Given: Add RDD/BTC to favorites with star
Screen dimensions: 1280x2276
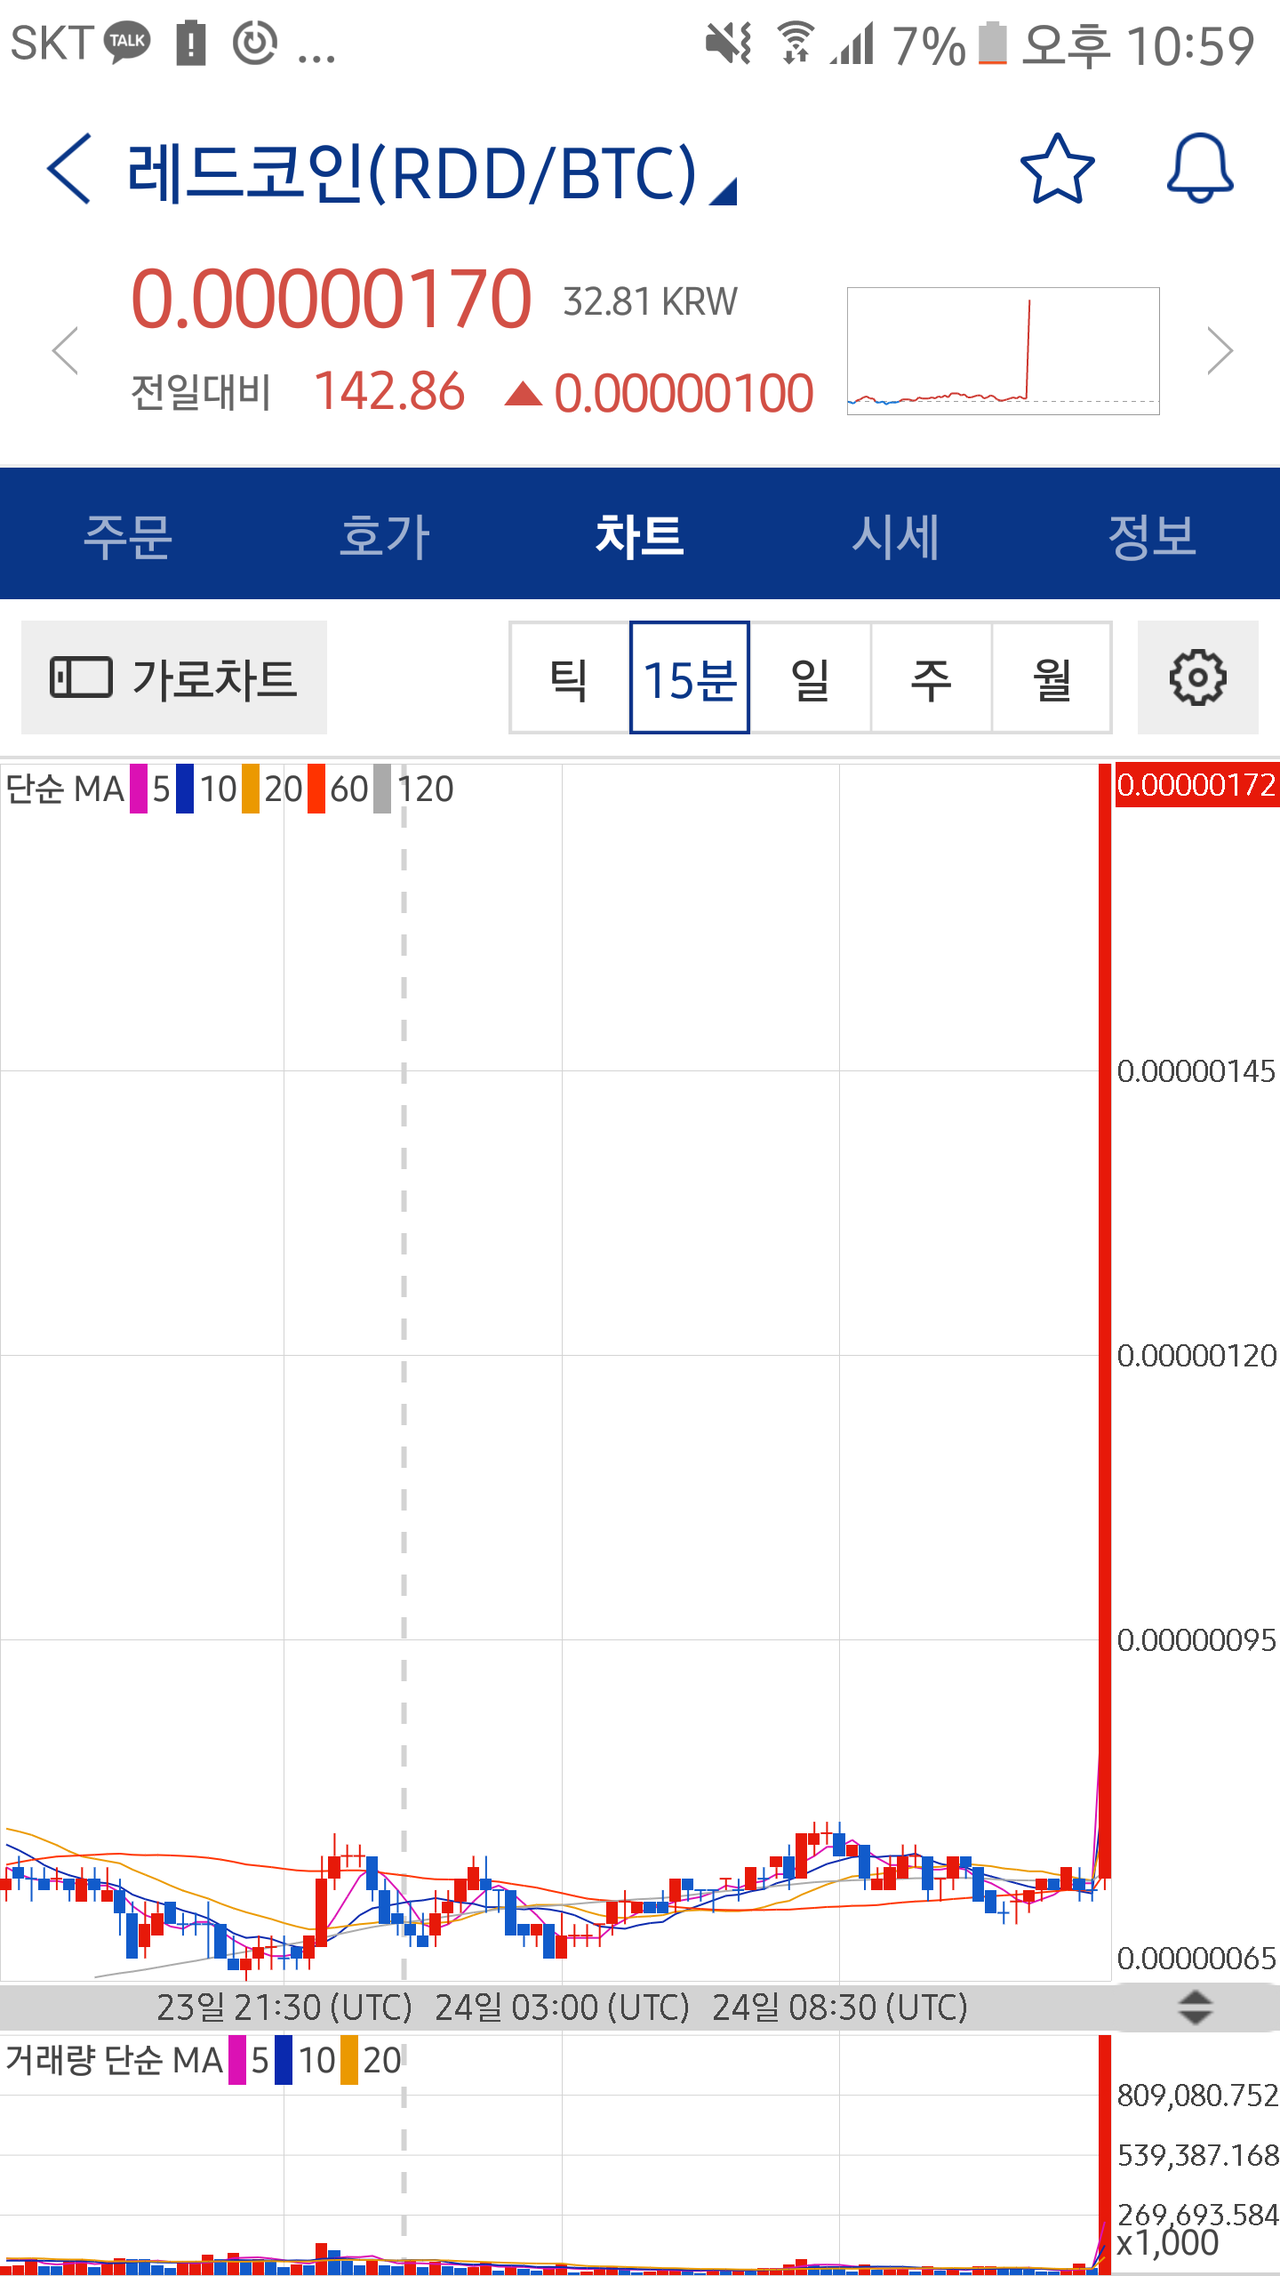Looking at the screenshot, I should pos(1057,168).
